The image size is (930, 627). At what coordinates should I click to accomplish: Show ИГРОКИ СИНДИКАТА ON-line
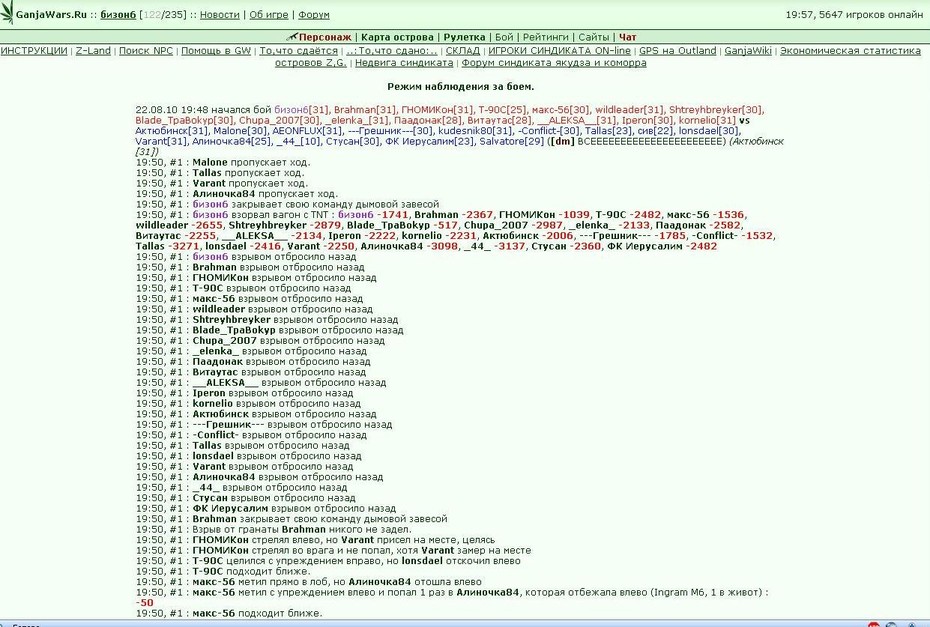tap(559, 51)
